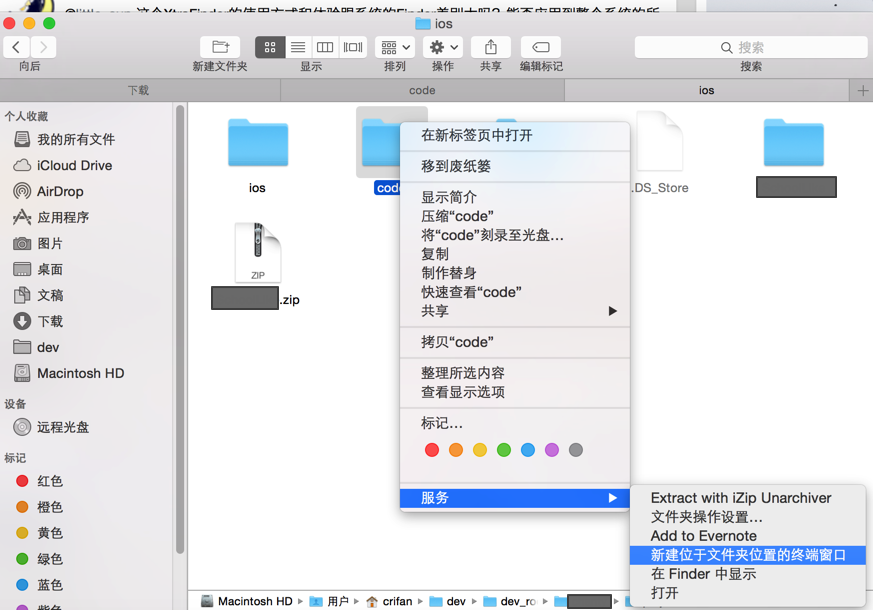Choose 拷贝“code” from context menu

coord(514,342)
